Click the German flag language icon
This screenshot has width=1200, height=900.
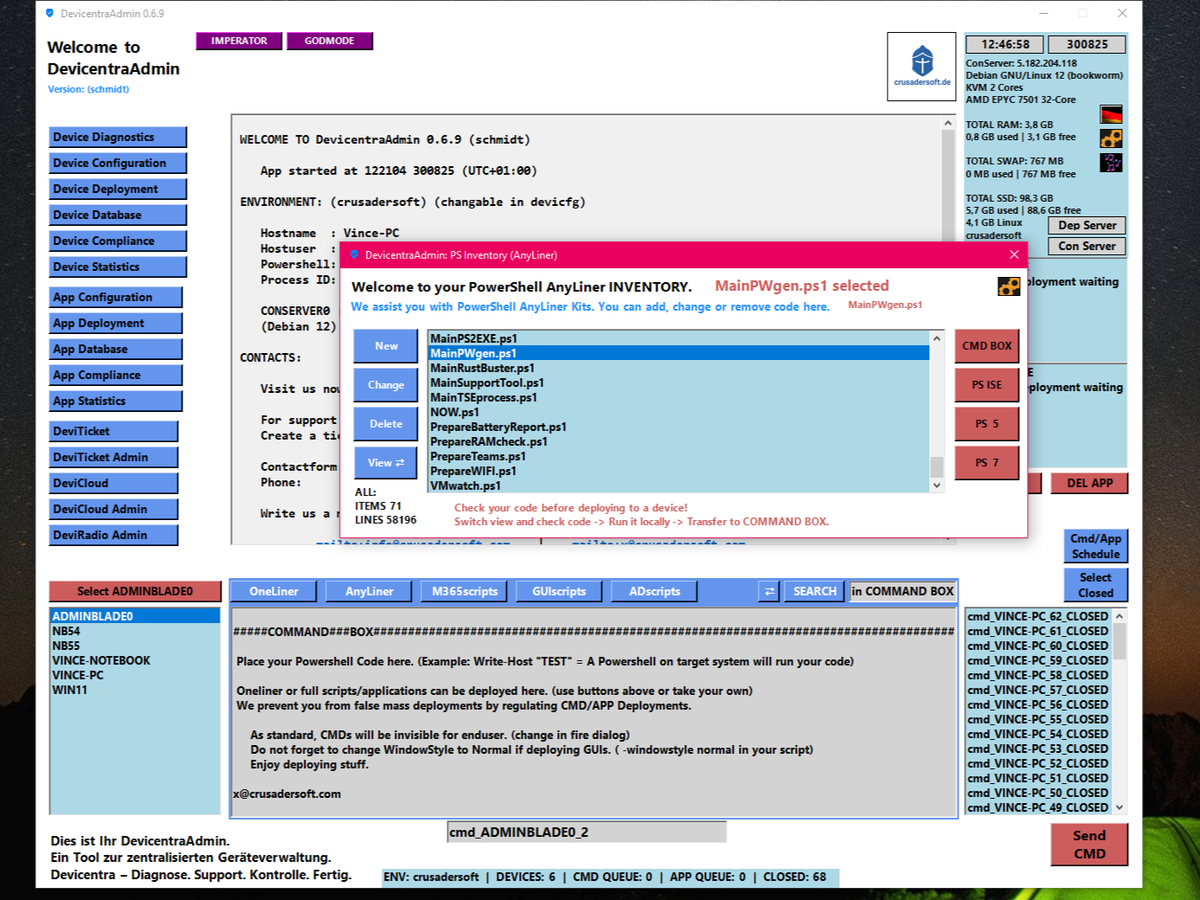pos(1110,114)
